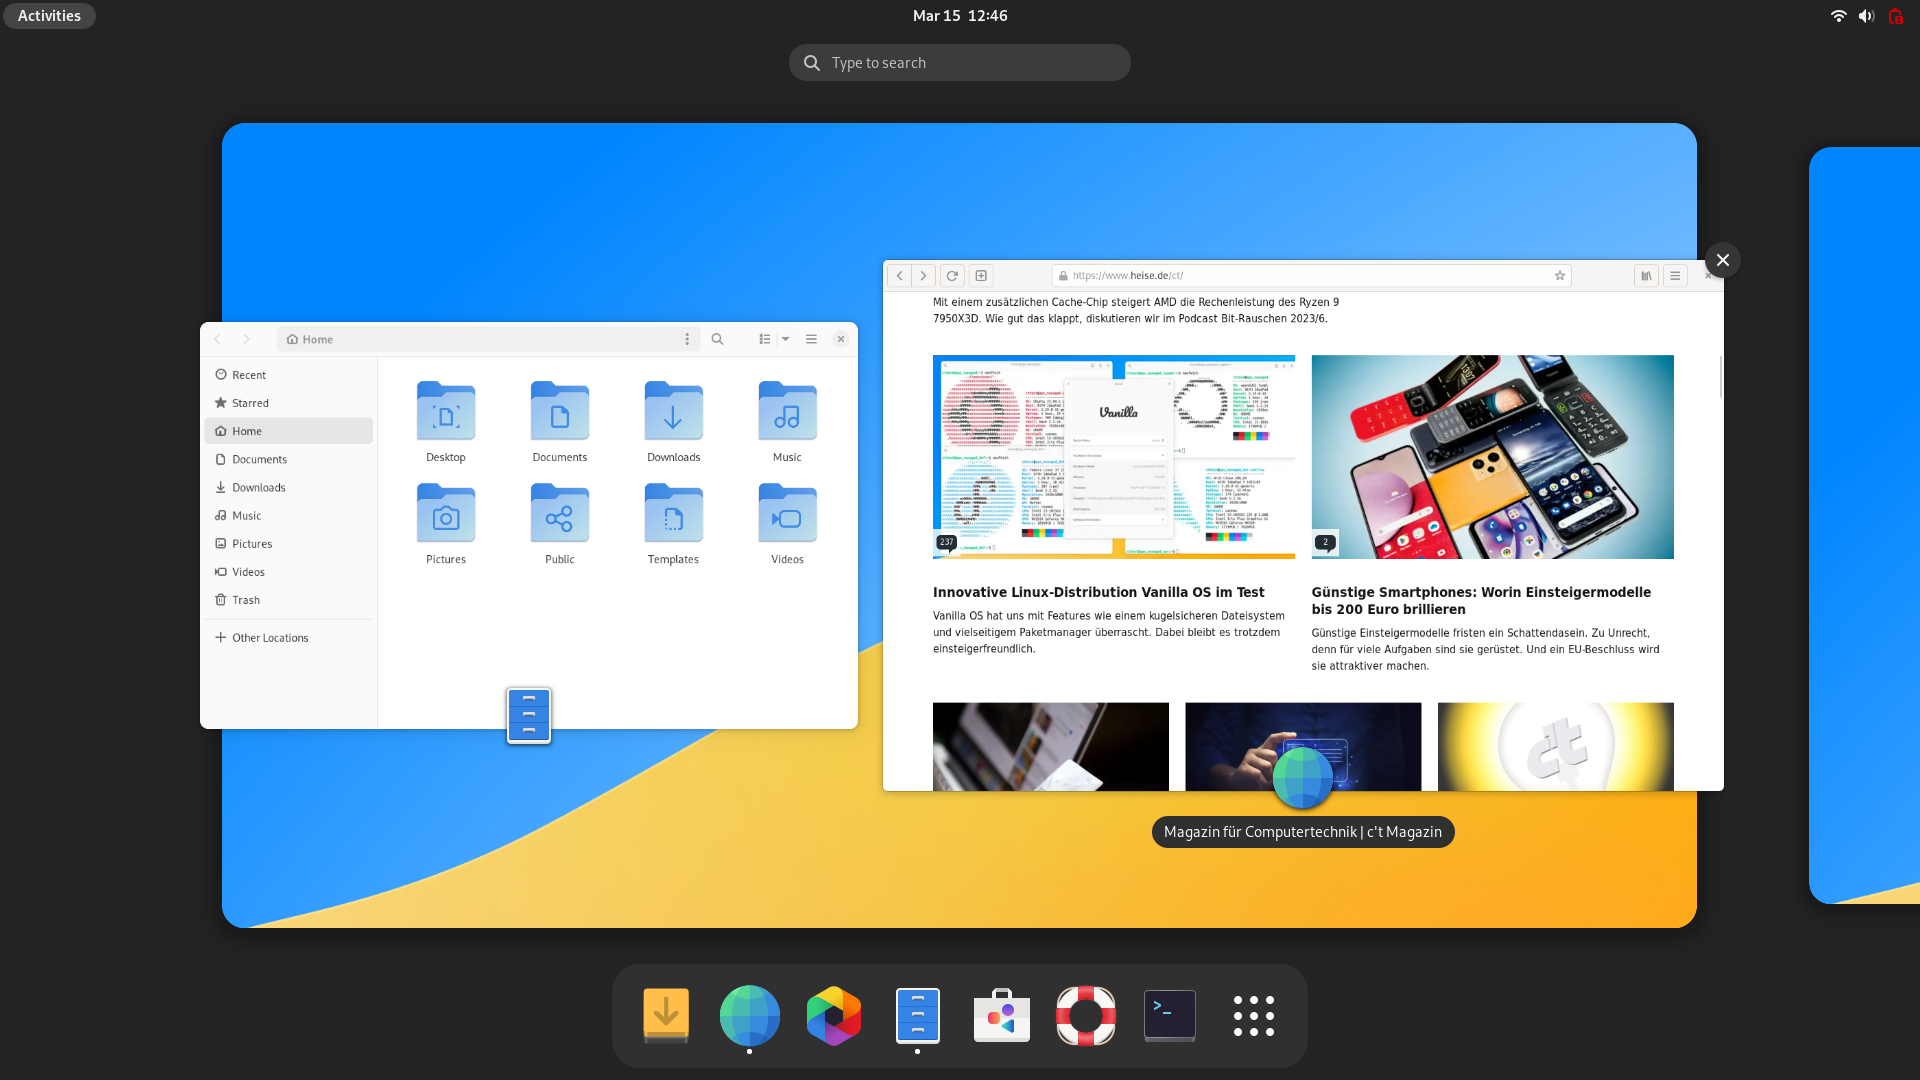The width and height of the screenshot is (1920, 1080).
Task: Click the search icon in the Files window
Action: coord(717,339)
